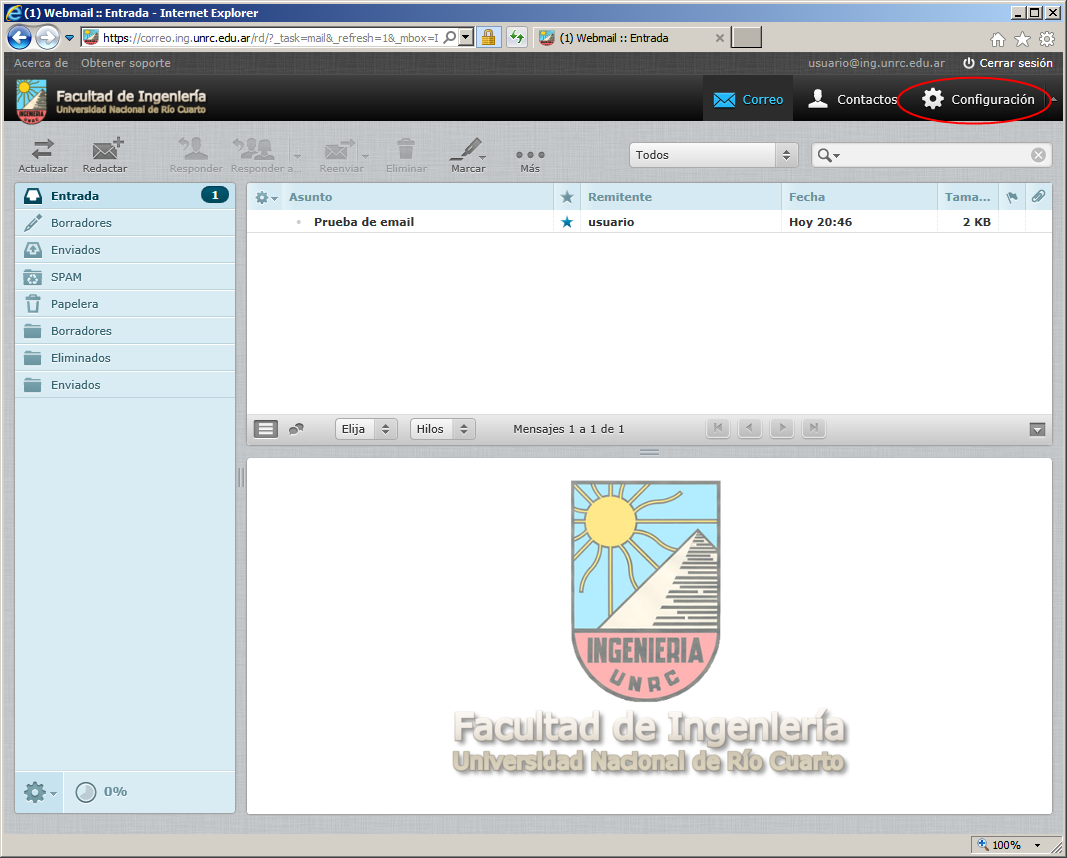Open the SPAM folder
Image resolution: width=1067 pixels, height=858 pixels.
(x=125, y=277)
